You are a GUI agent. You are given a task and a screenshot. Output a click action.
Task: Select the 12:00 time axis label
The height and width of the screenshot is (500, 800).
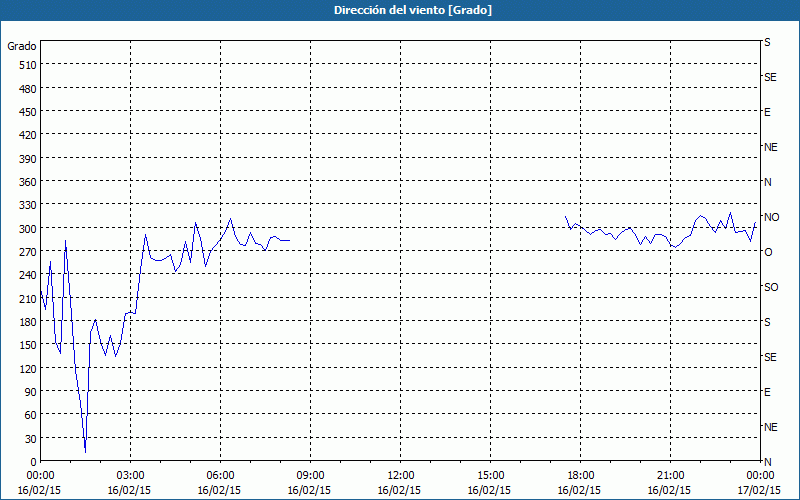coord(401,476)
